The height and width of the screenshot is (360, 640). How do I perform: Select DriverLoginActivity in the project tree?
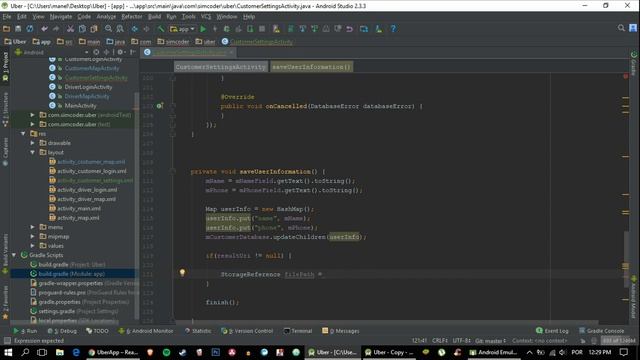click(88, 87)
